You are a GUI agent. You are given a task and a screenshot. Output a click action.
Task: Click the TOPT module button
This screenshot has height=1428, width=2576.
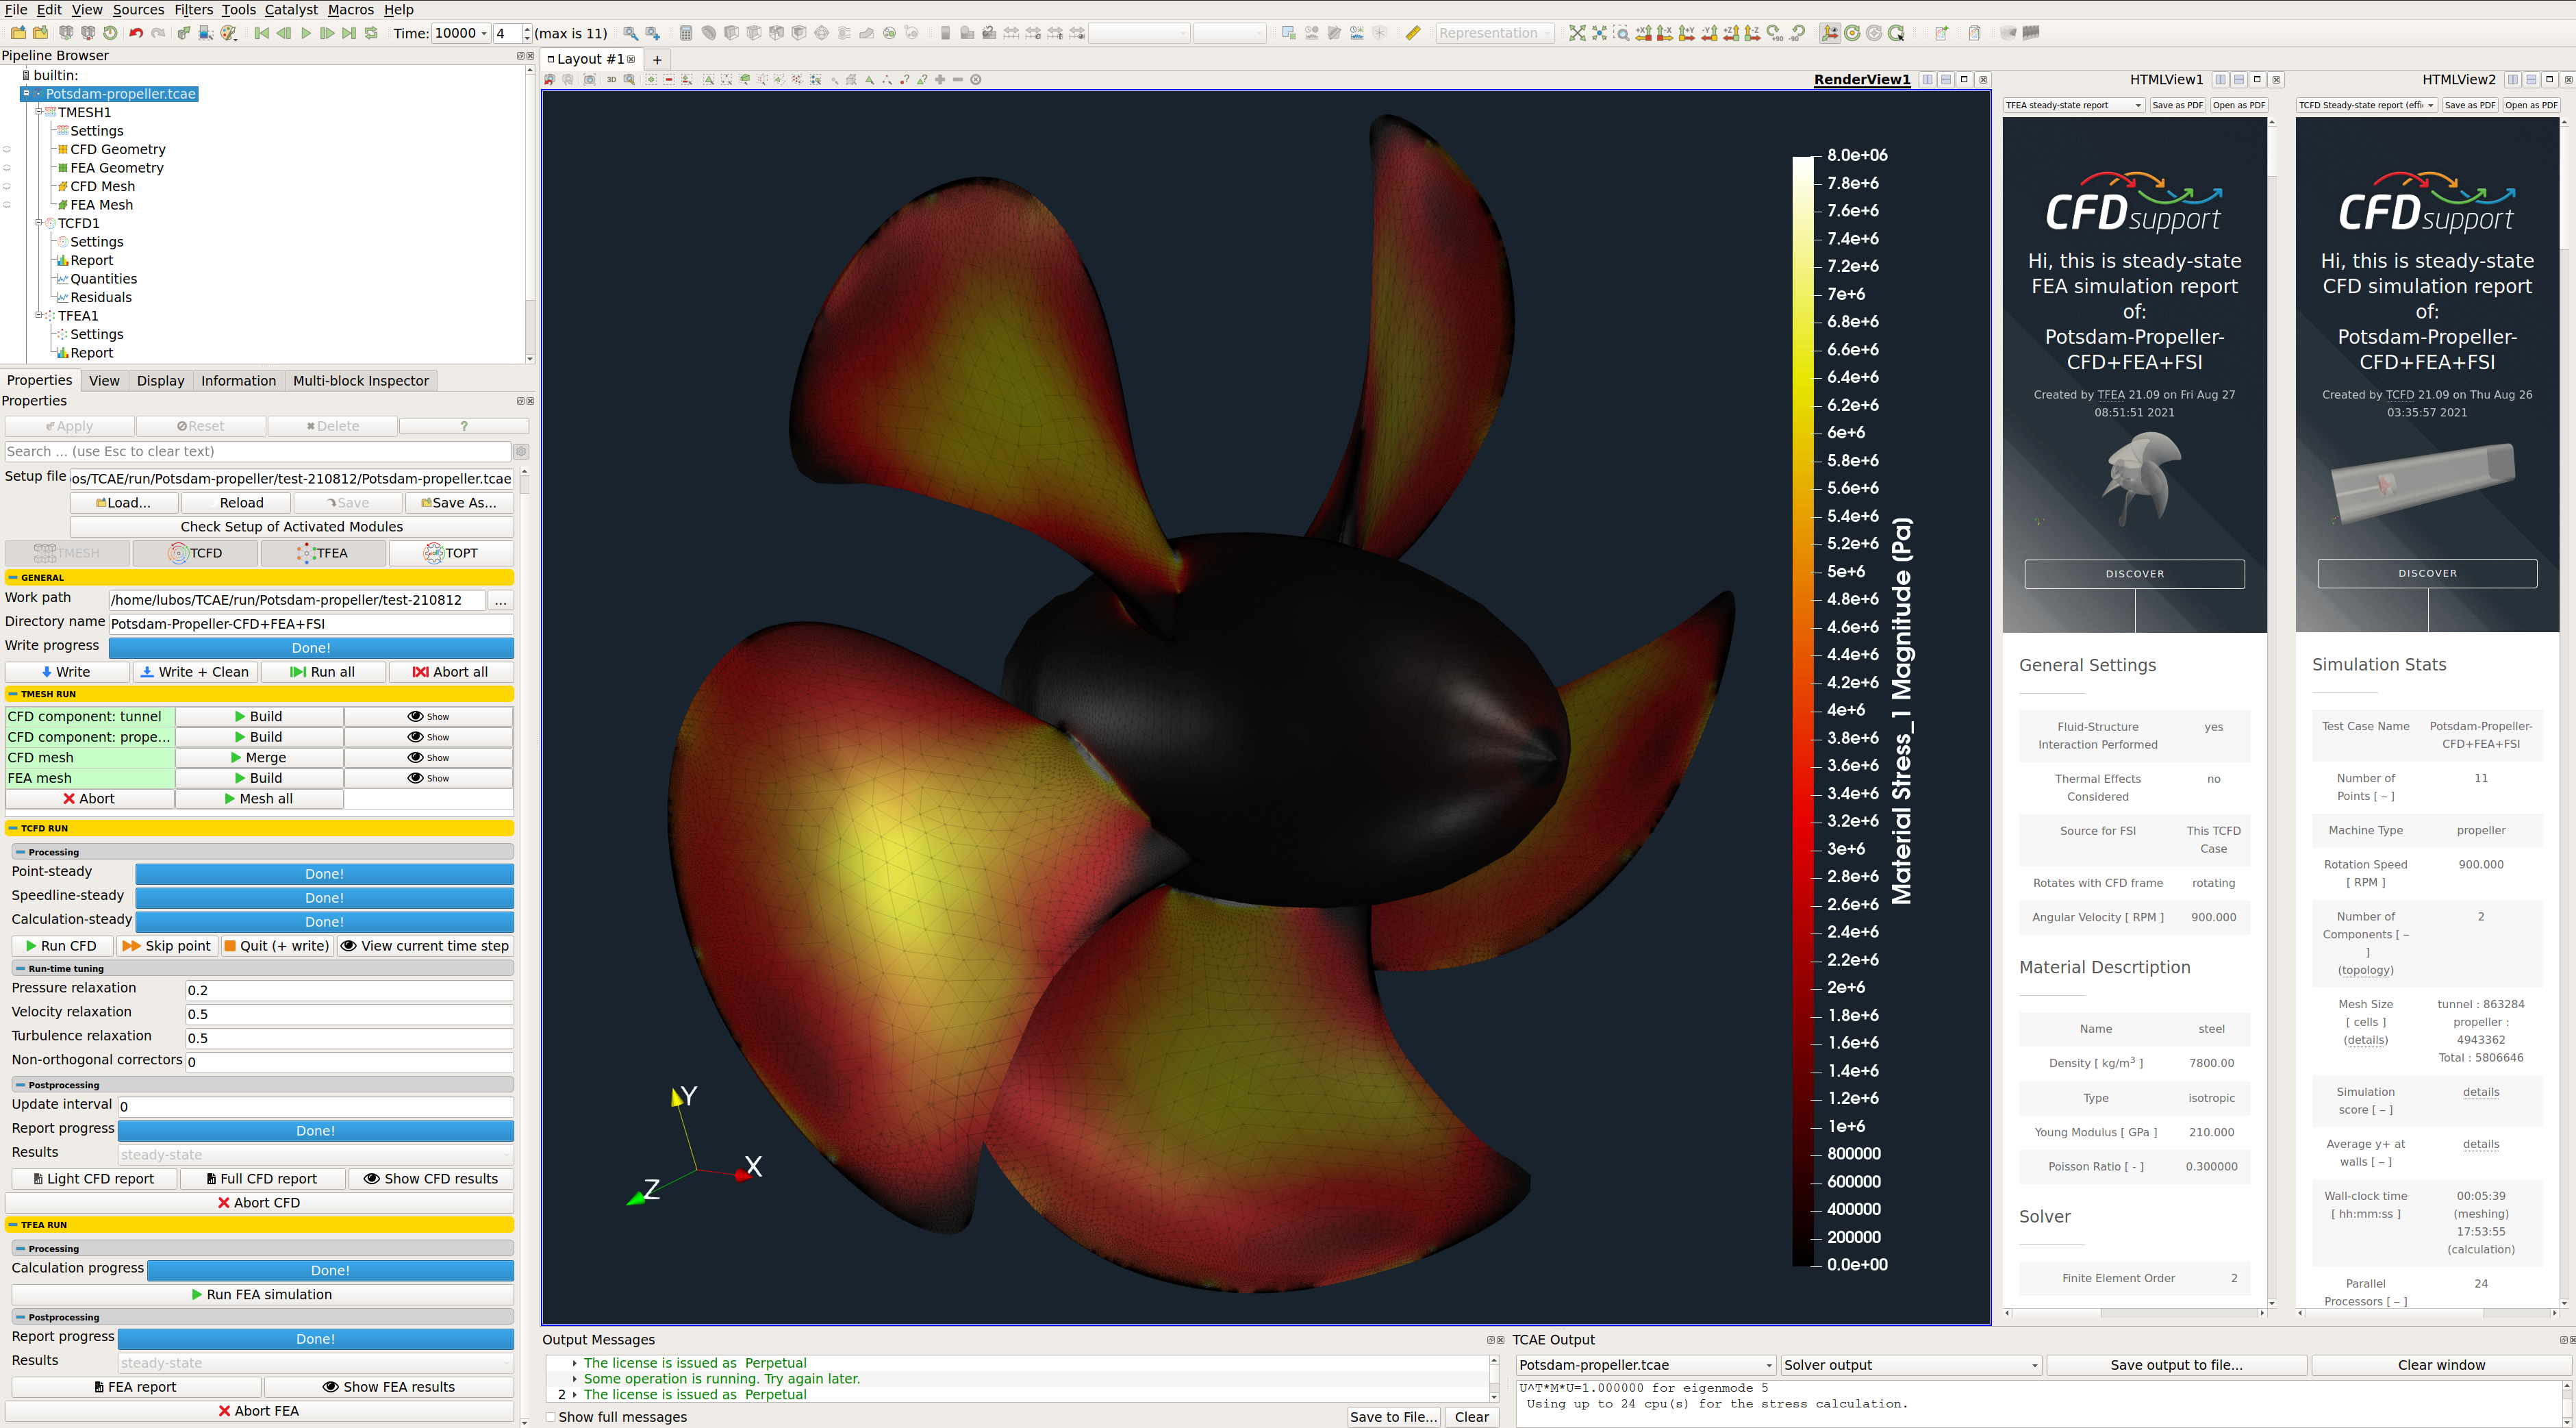pos(451,553)
